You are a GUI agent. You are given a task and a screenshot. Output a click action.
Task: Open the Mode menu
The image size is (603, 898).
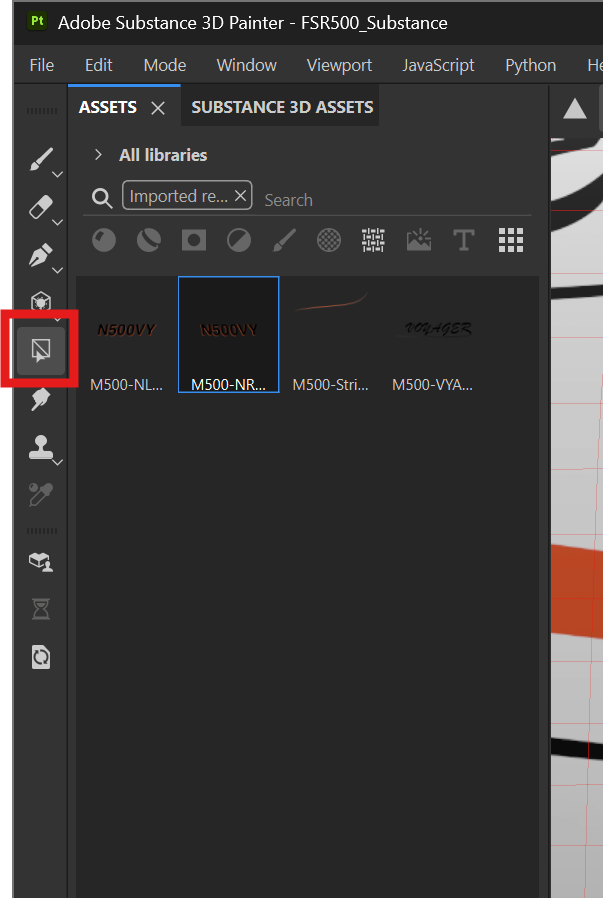(165, 65)
